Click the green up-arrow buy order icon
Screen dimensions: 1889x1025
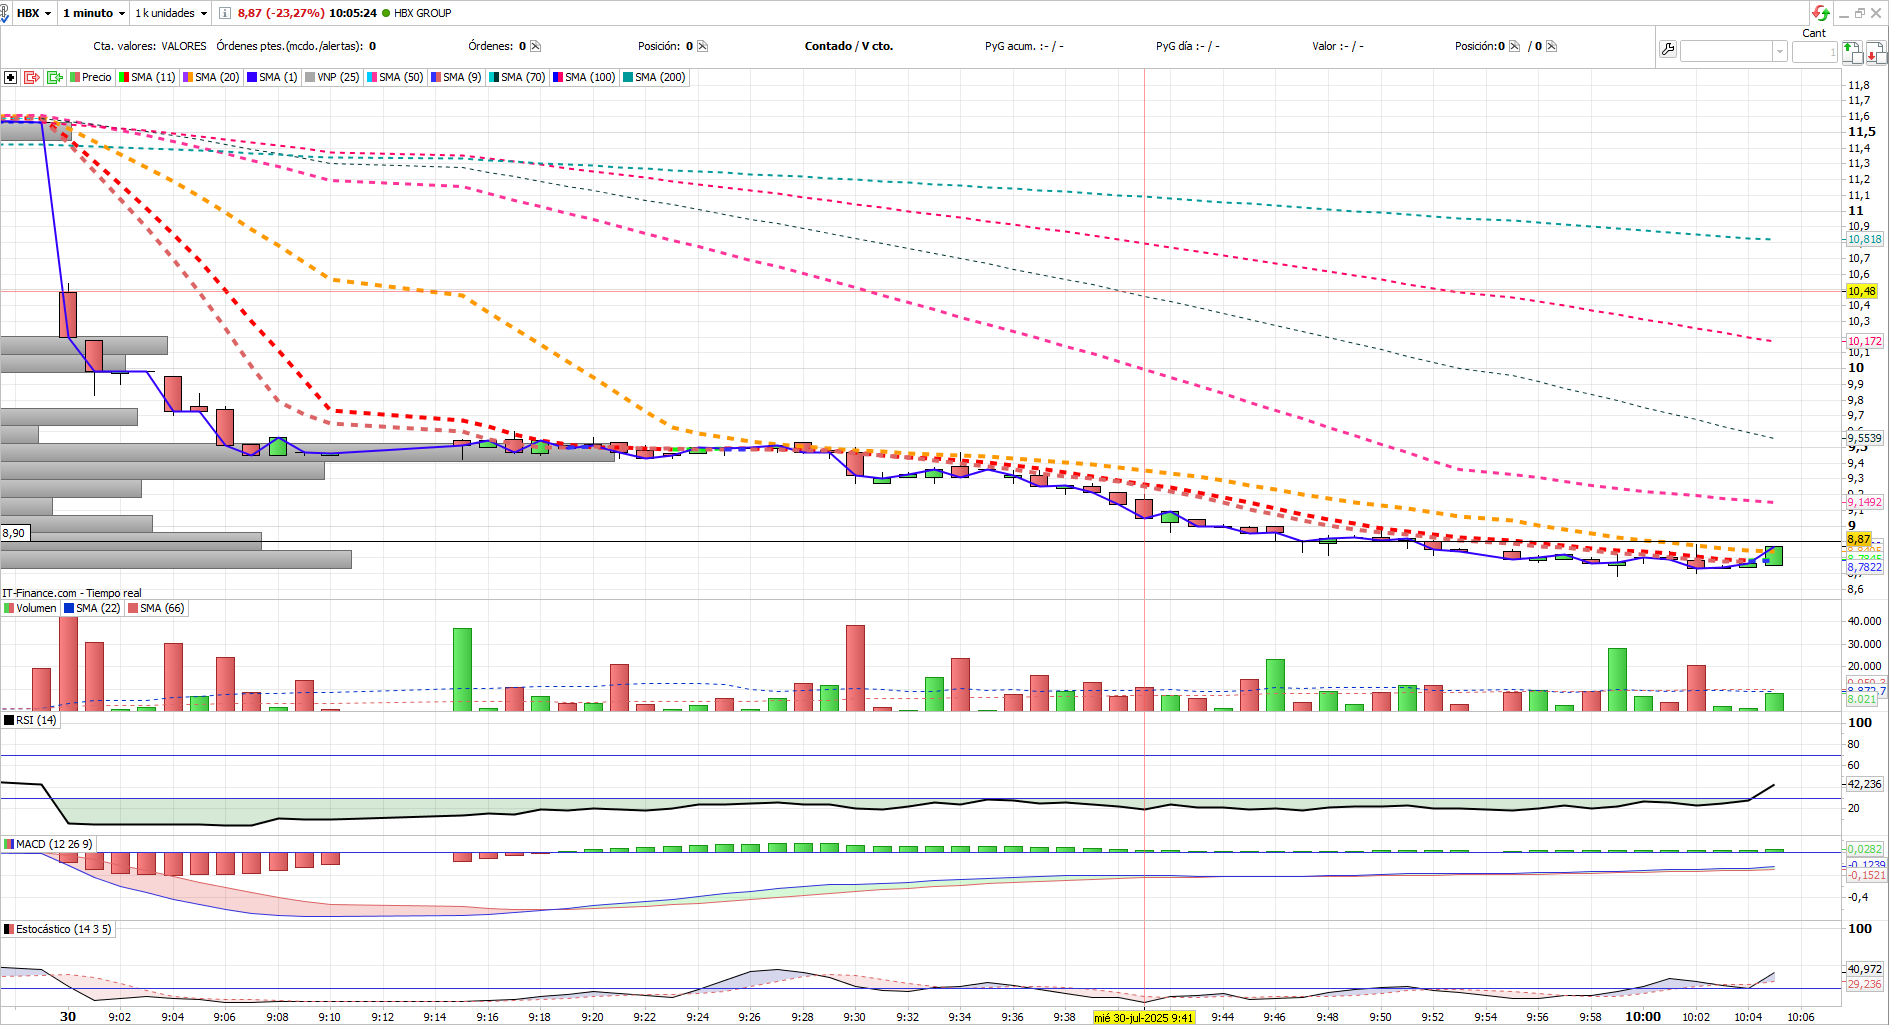(1852, 52)
